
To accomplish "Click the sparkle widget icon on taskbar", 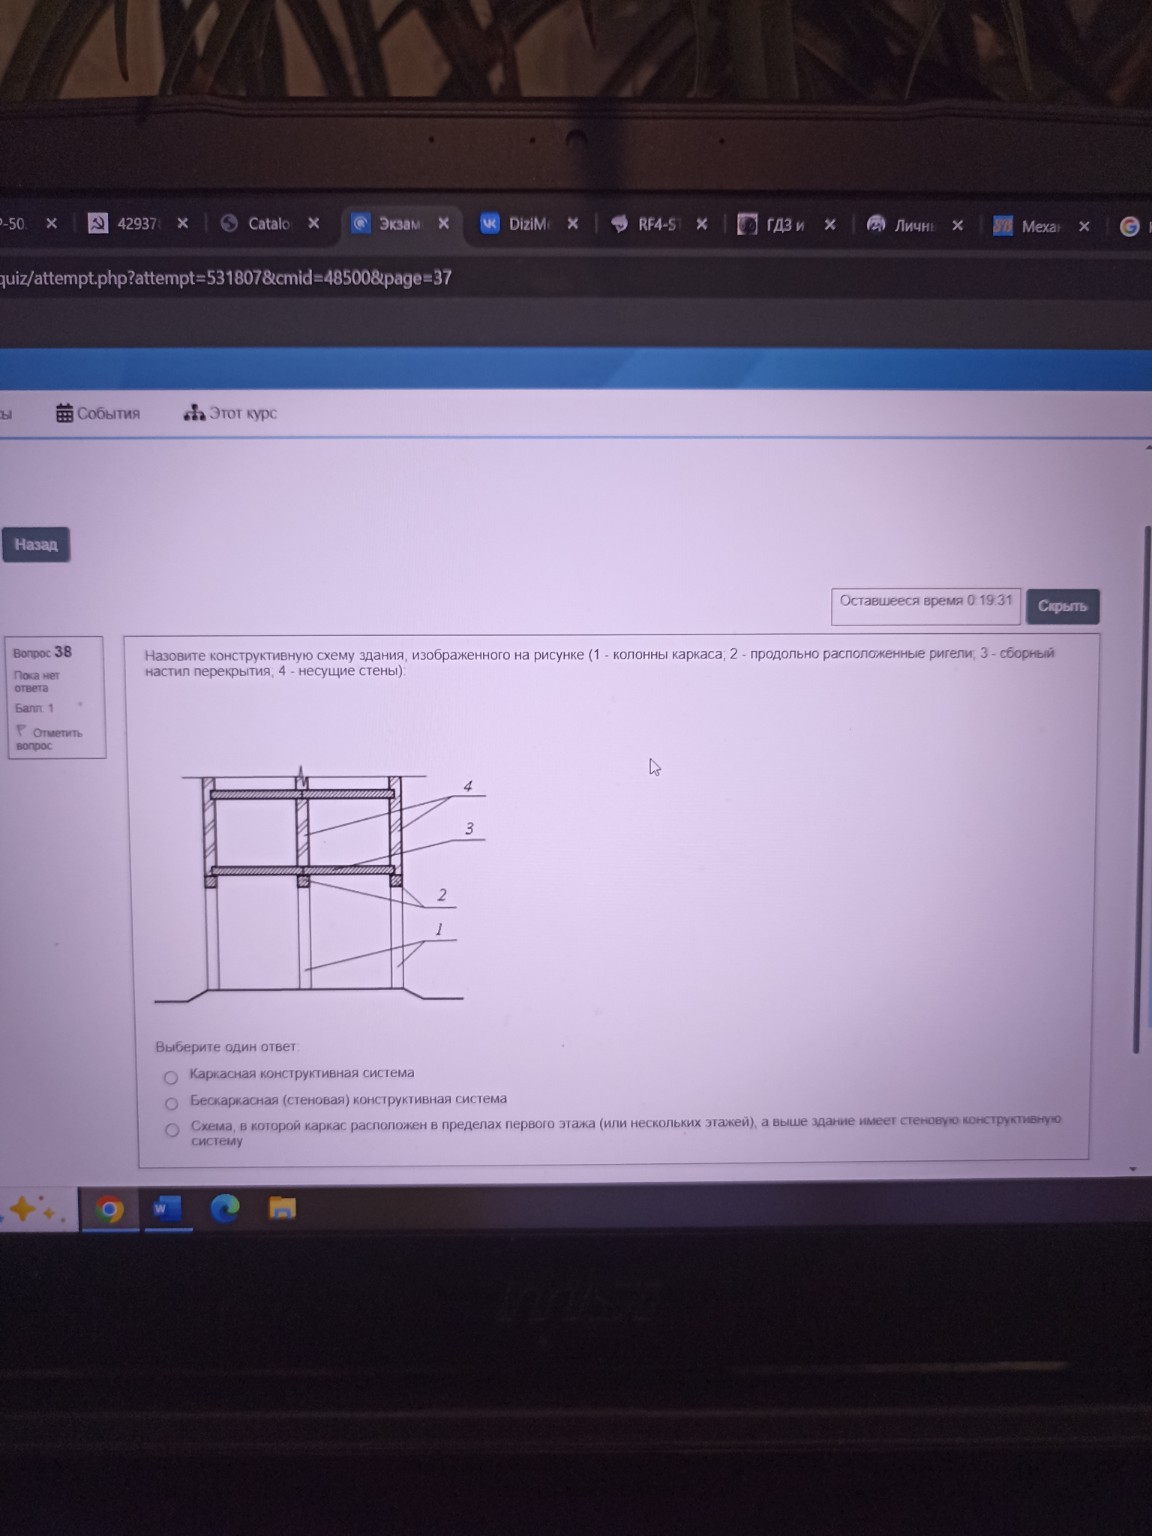I will click(x=30, y=1210).
